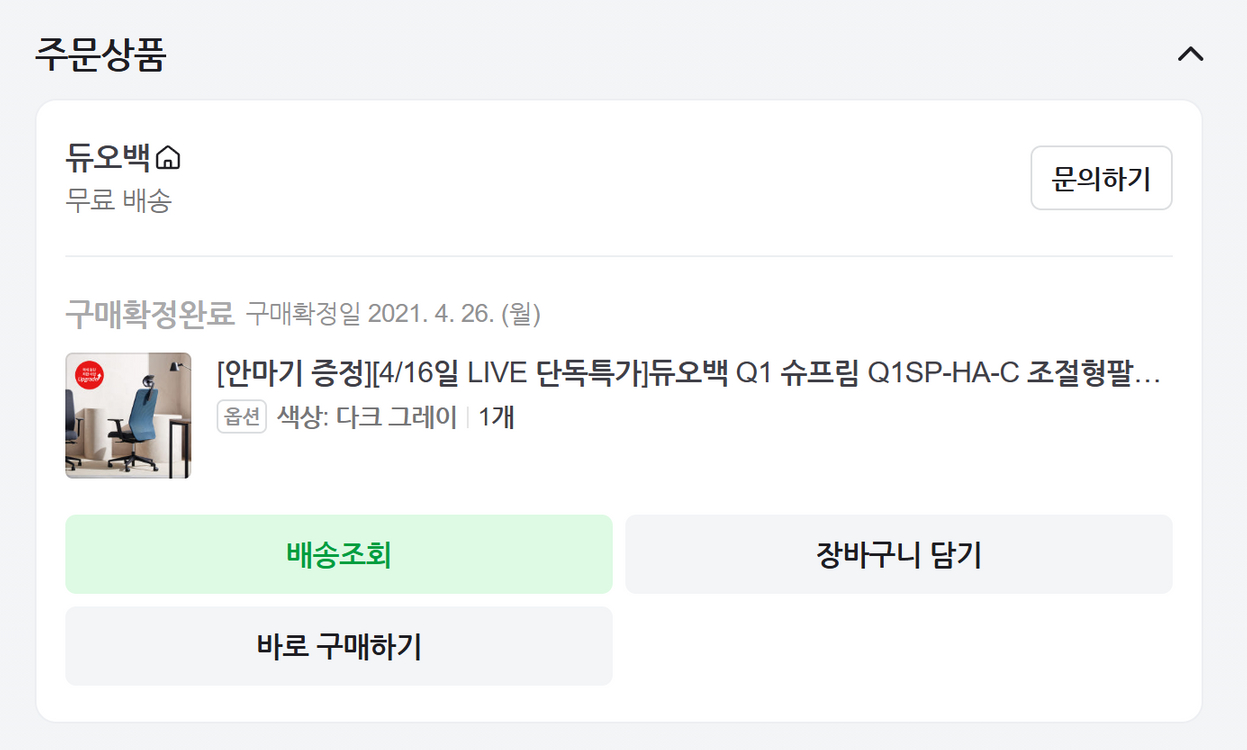Open the office chair product thumbnail
The image size is (1247, 750).
(128, 415)
